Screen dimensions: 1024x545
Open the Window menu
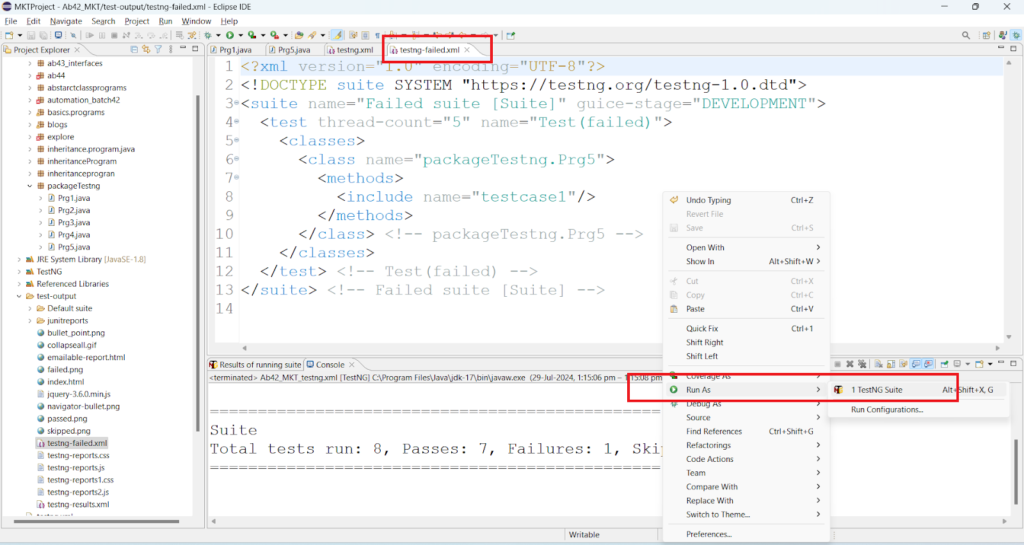coord(196,21)
